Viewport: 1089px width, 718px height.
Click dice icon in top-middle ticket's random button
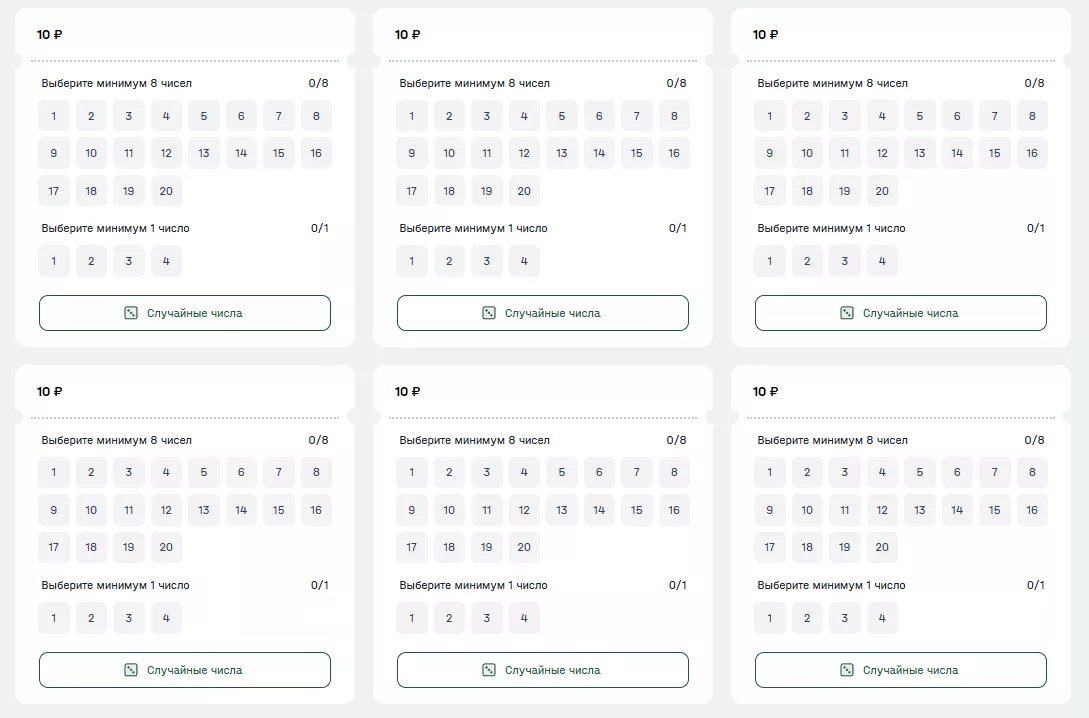(x=488, y=313)
